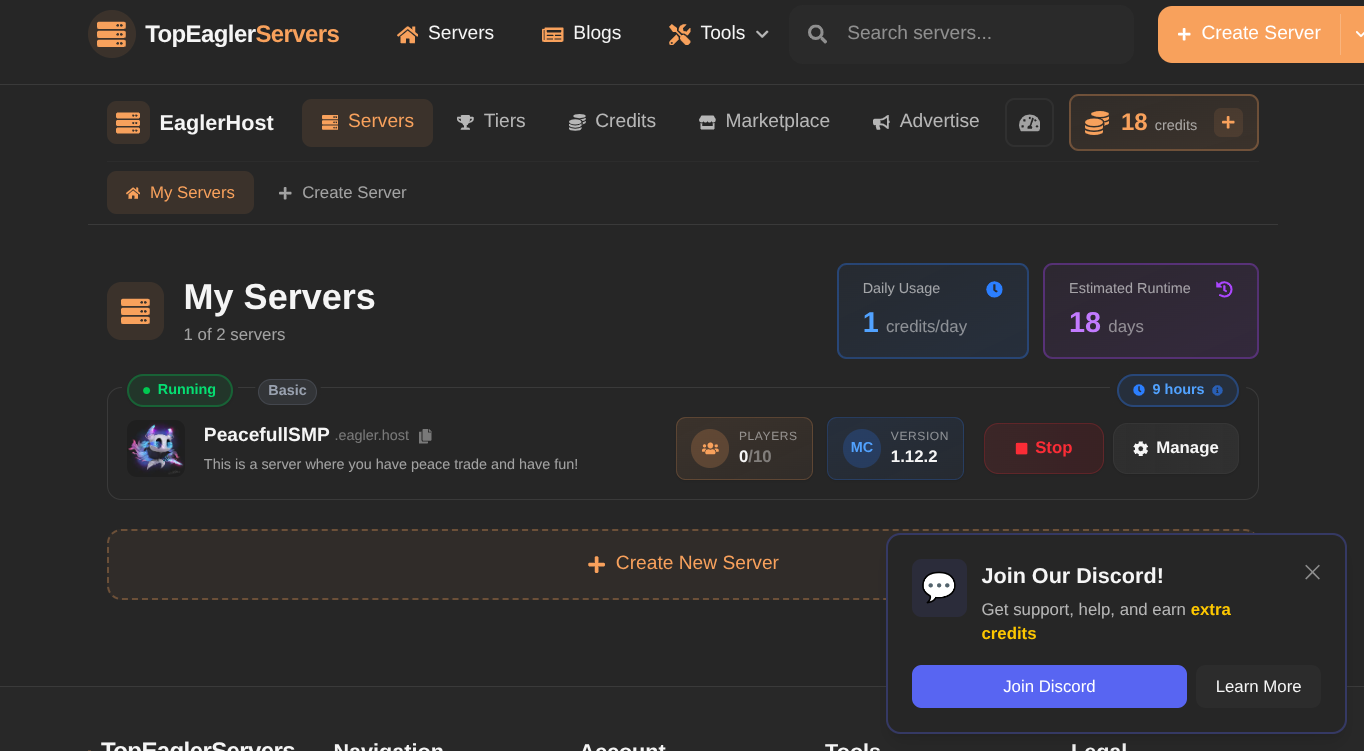Open the Tiers tab
1364x751 pixels.
pyautogui.click(x=491, y=122)
